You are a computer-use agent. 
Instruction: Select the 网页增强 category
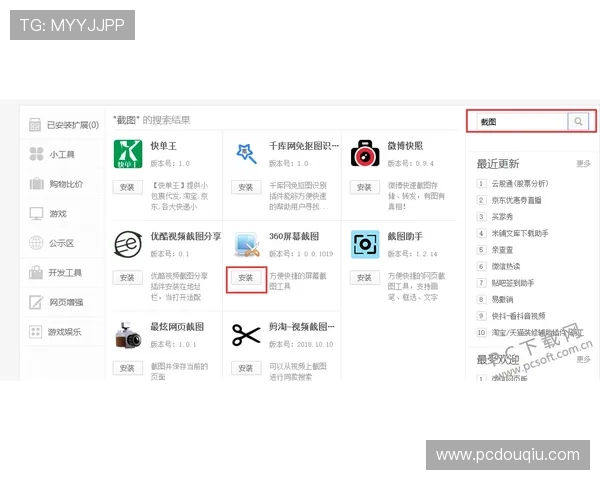click(66, 302)
